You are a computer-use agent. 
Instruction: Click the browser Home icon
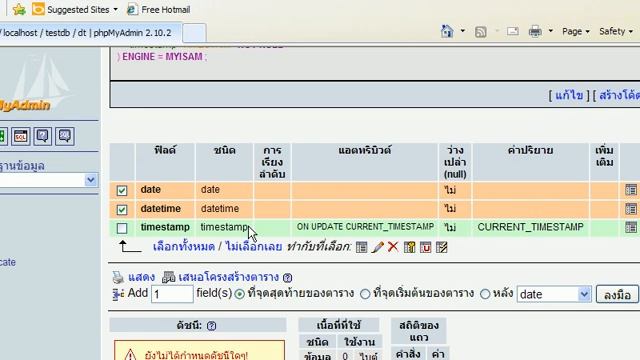447,31
